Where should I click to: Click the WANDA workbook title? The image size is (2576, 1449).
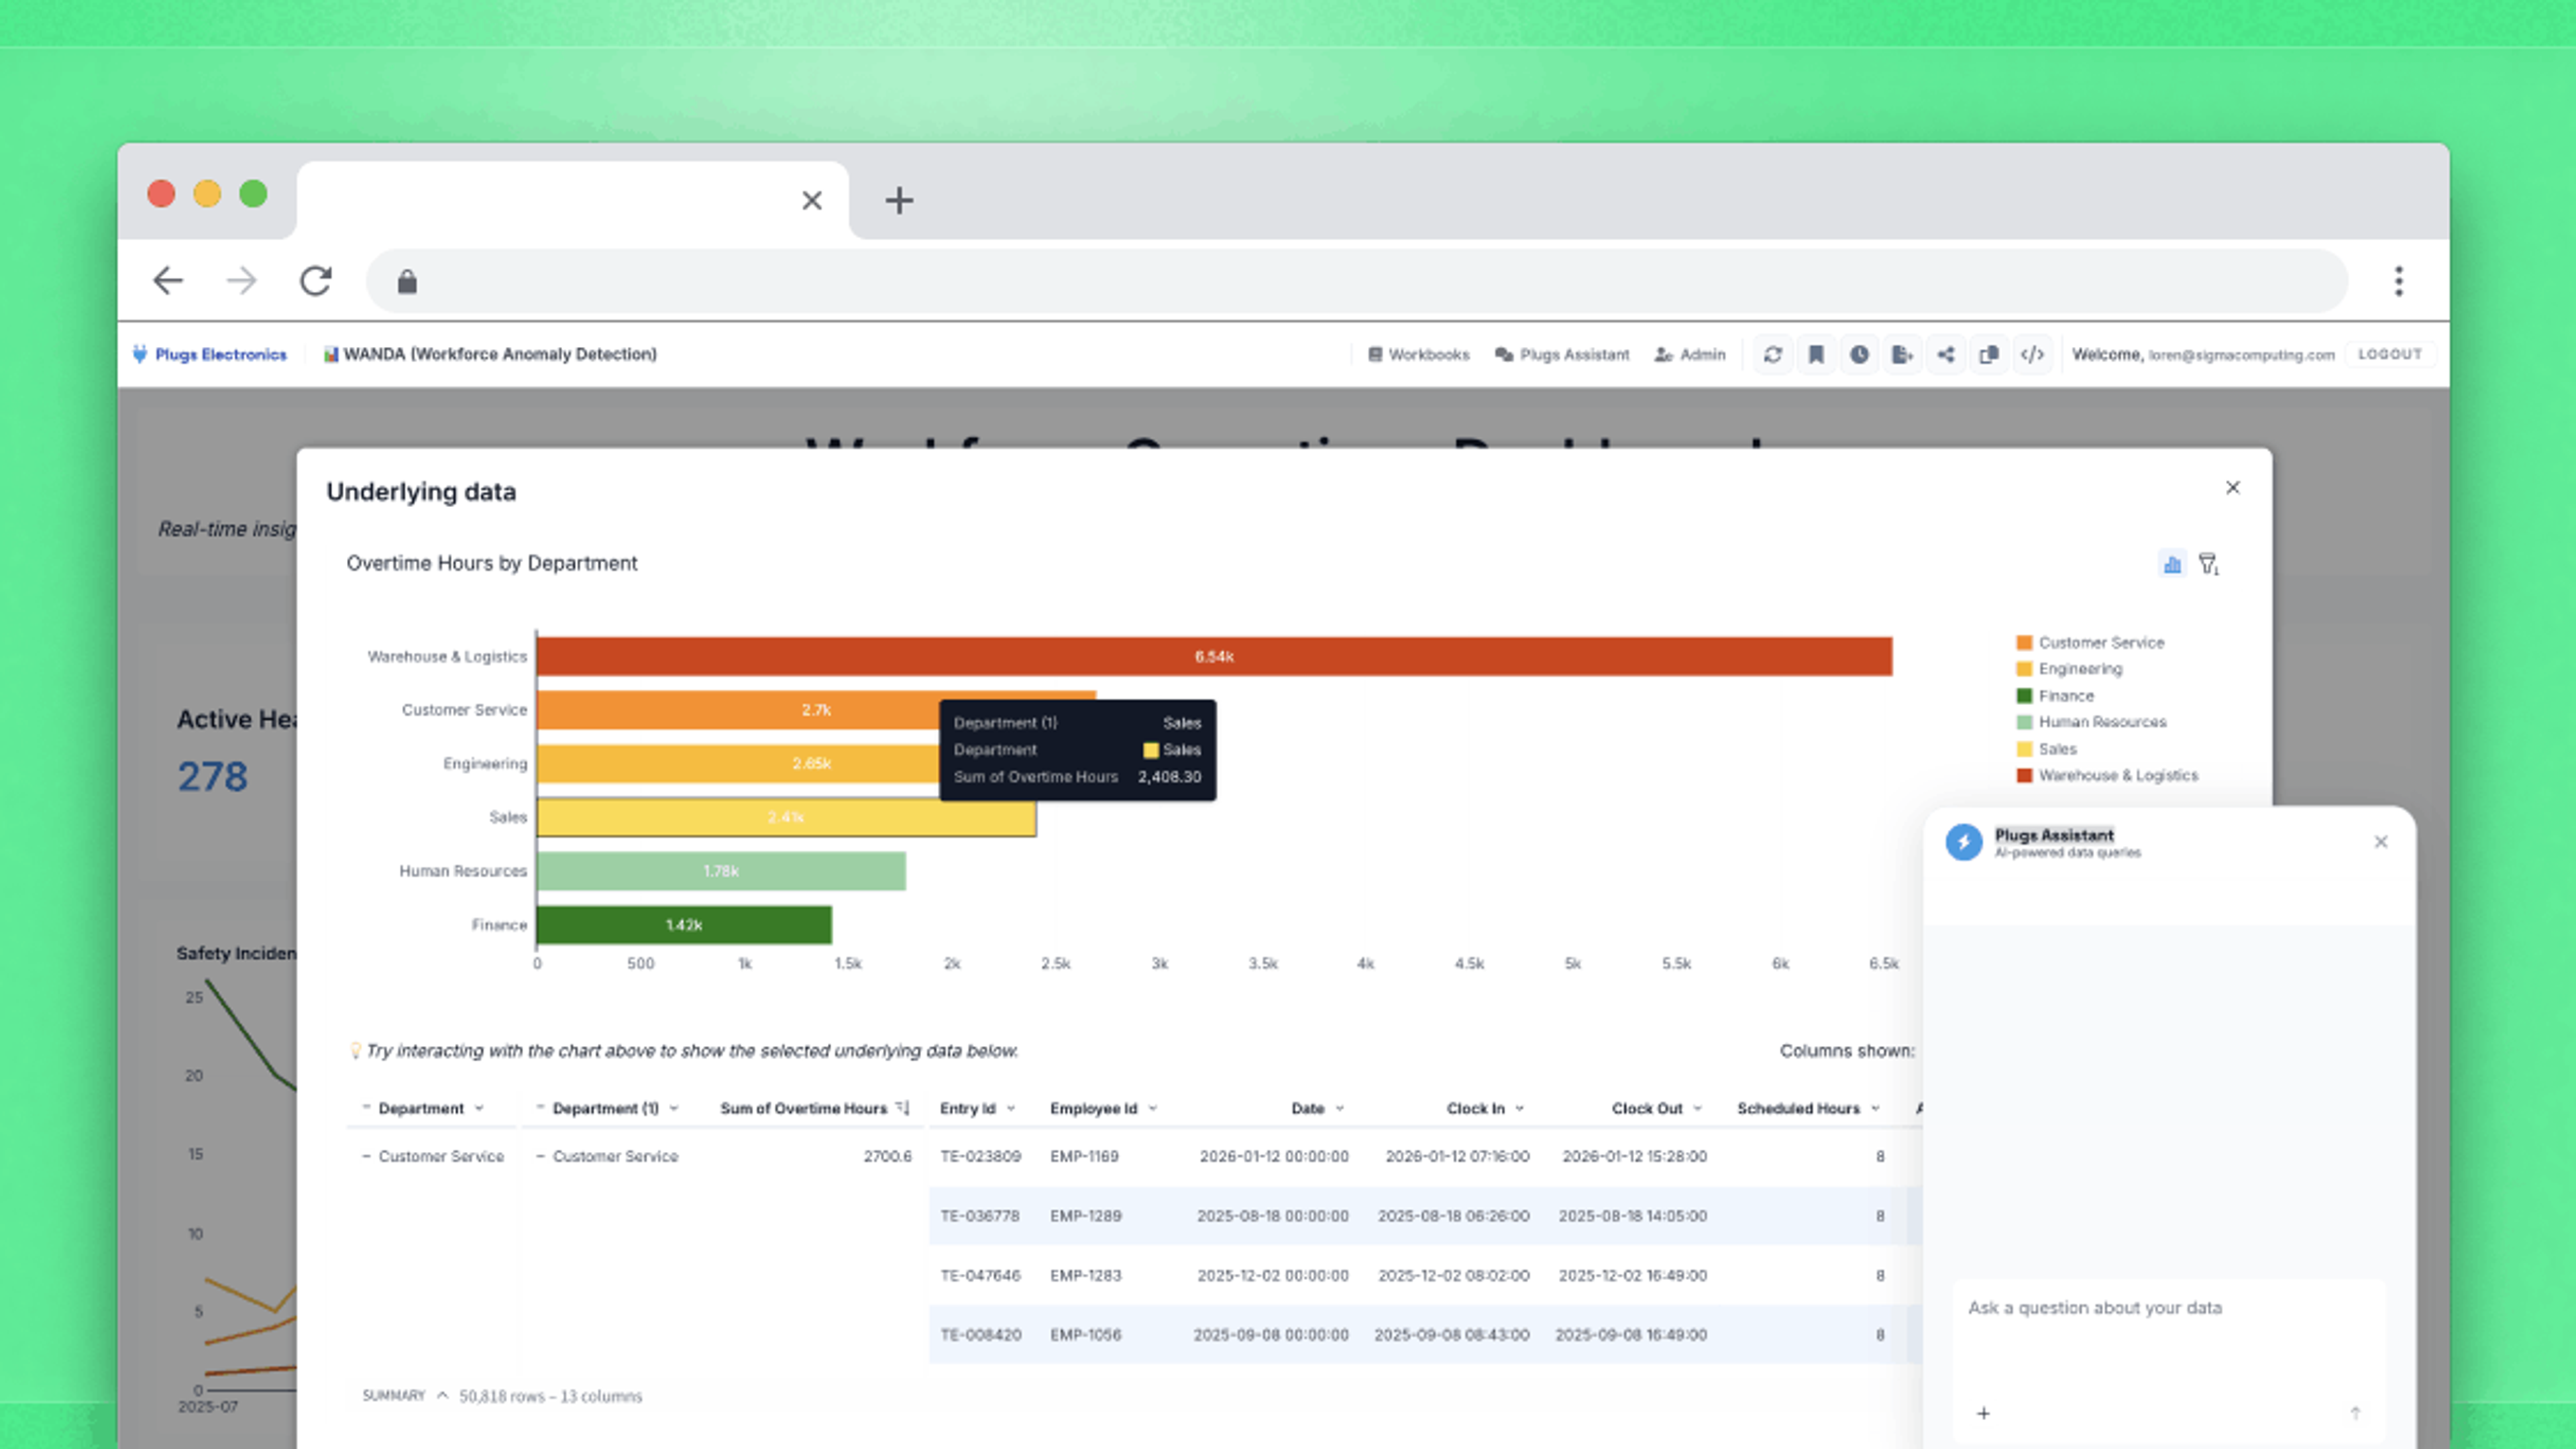(490, 354)
